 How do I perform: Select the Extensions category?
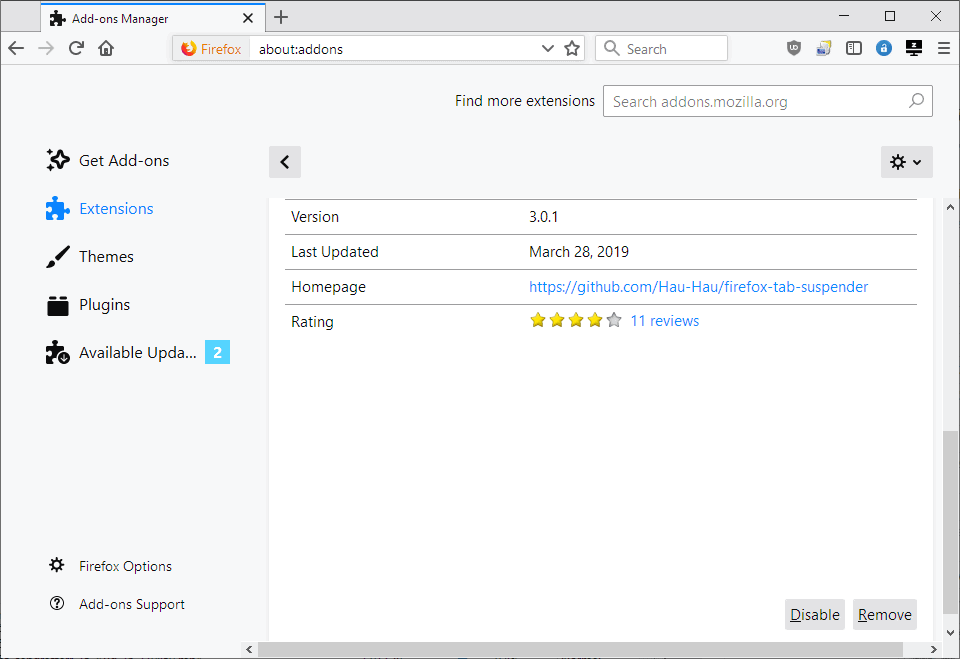click(116, 209)
